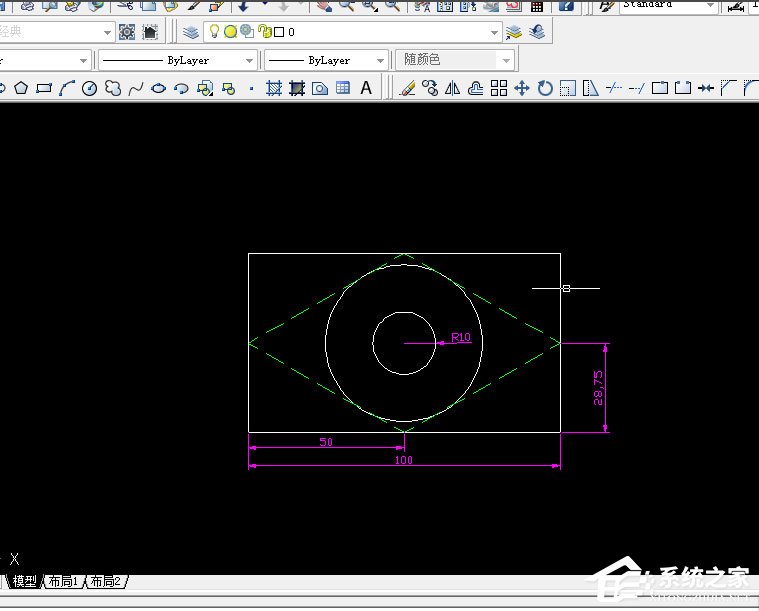The image size is (759, 611).
Task: Toggle layer 0 on/off lightbulb
Action: click(x=214, y=32)
